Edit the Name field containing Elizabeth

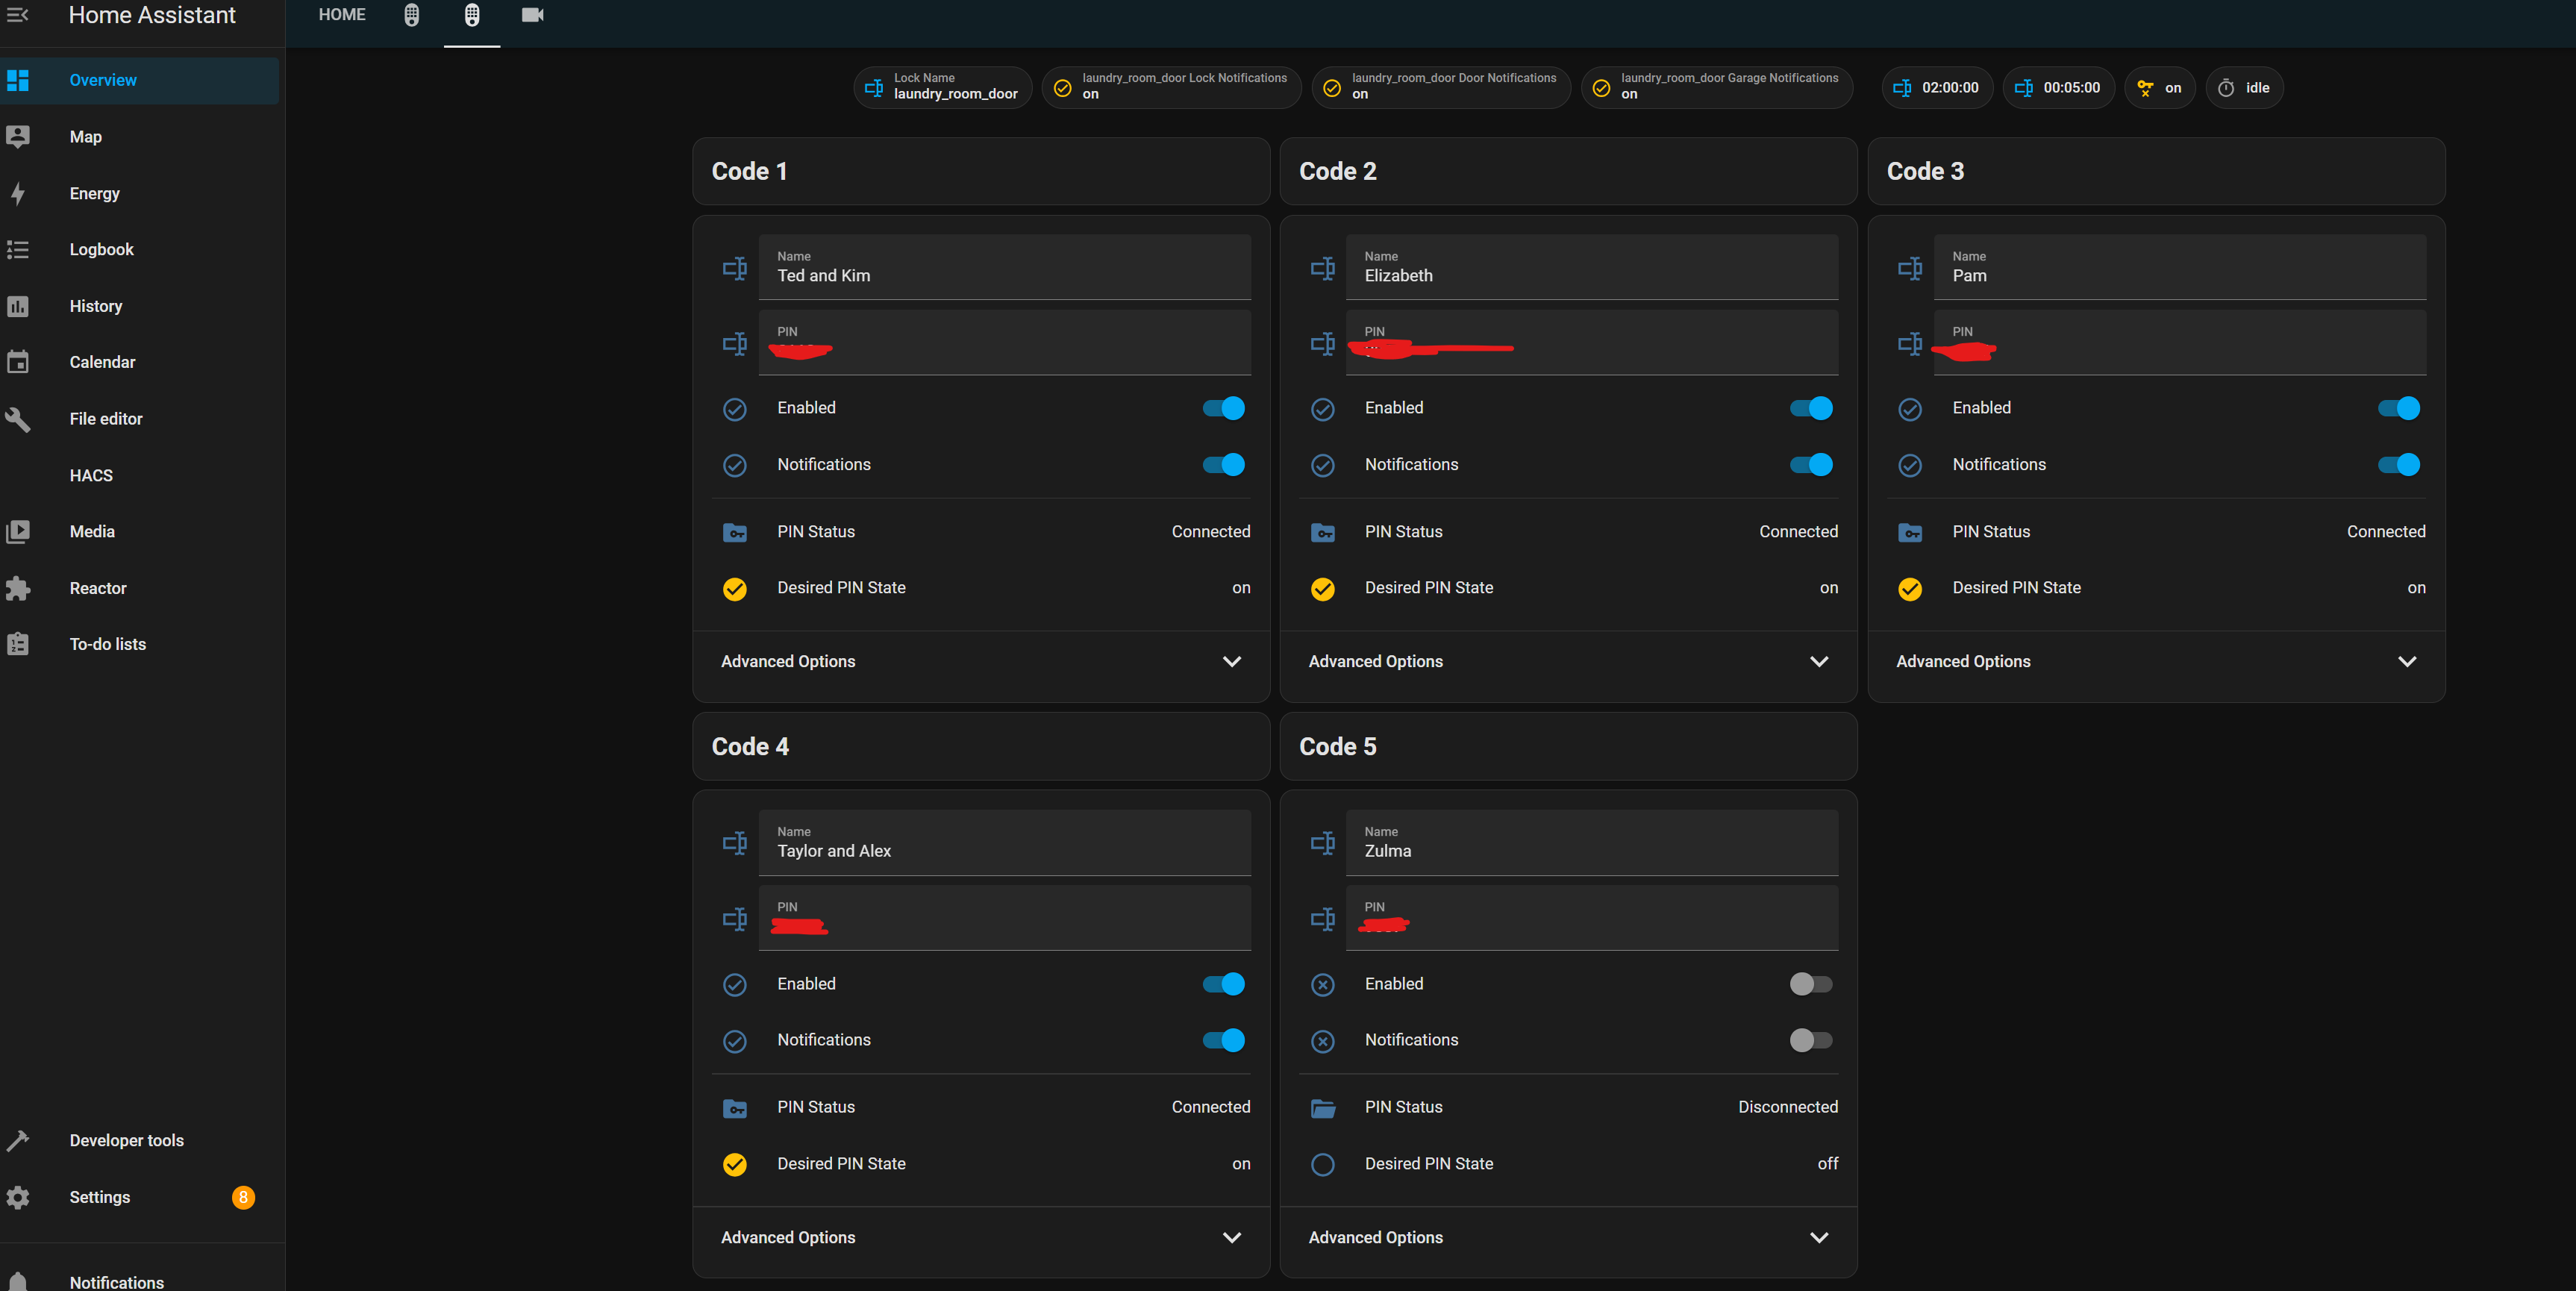pos(1592,267)
